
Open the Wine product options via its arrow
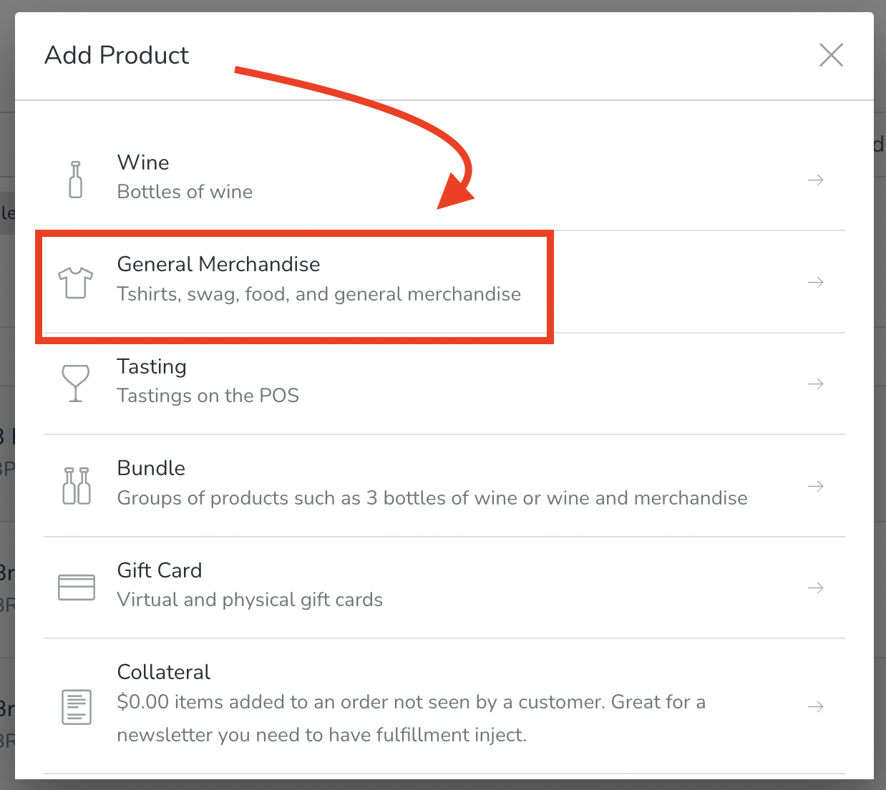tap(815, 180)
